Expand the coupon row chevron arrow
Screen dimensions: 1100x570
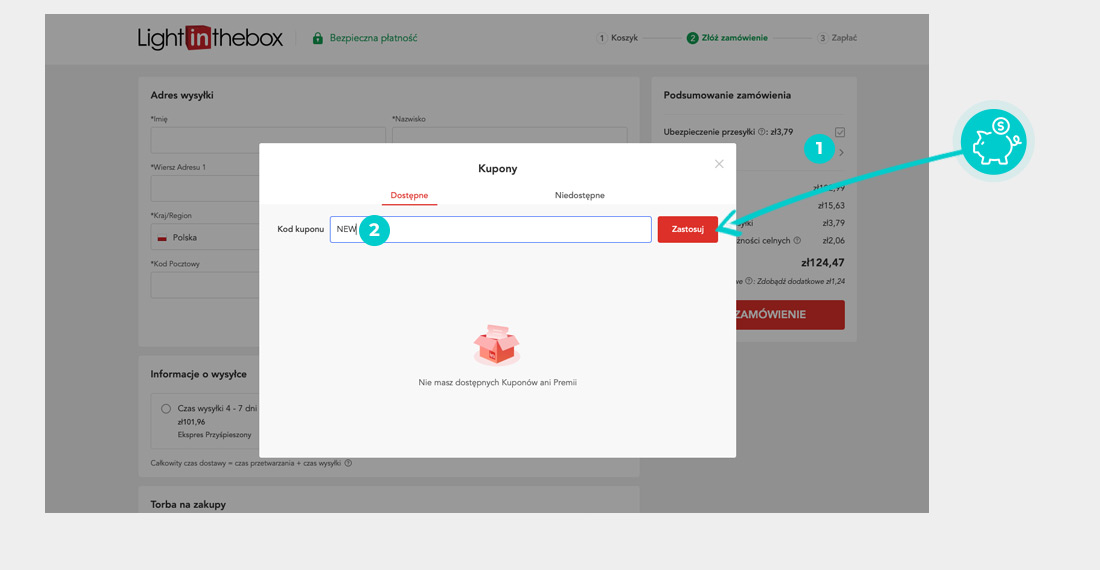[841, 153]
